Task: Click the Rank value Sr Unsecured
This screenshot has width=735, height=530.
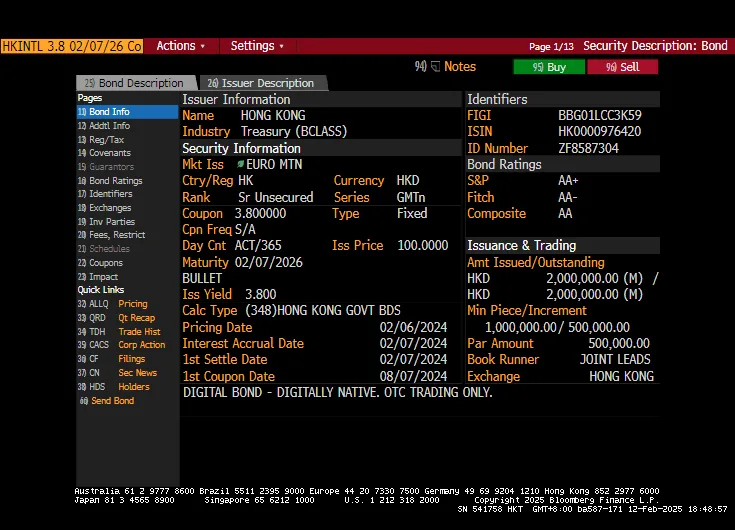Action: 276,197
